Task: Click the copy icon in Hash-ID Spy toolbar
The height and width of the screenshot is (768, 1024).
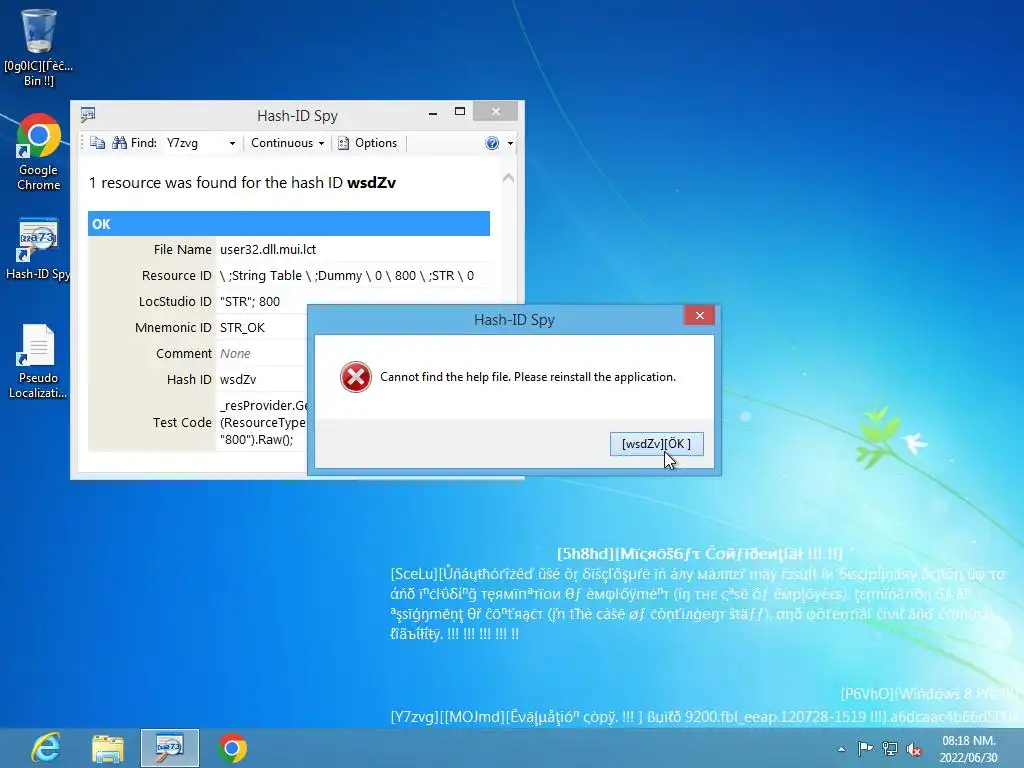Action: click(x=97, y=143)
